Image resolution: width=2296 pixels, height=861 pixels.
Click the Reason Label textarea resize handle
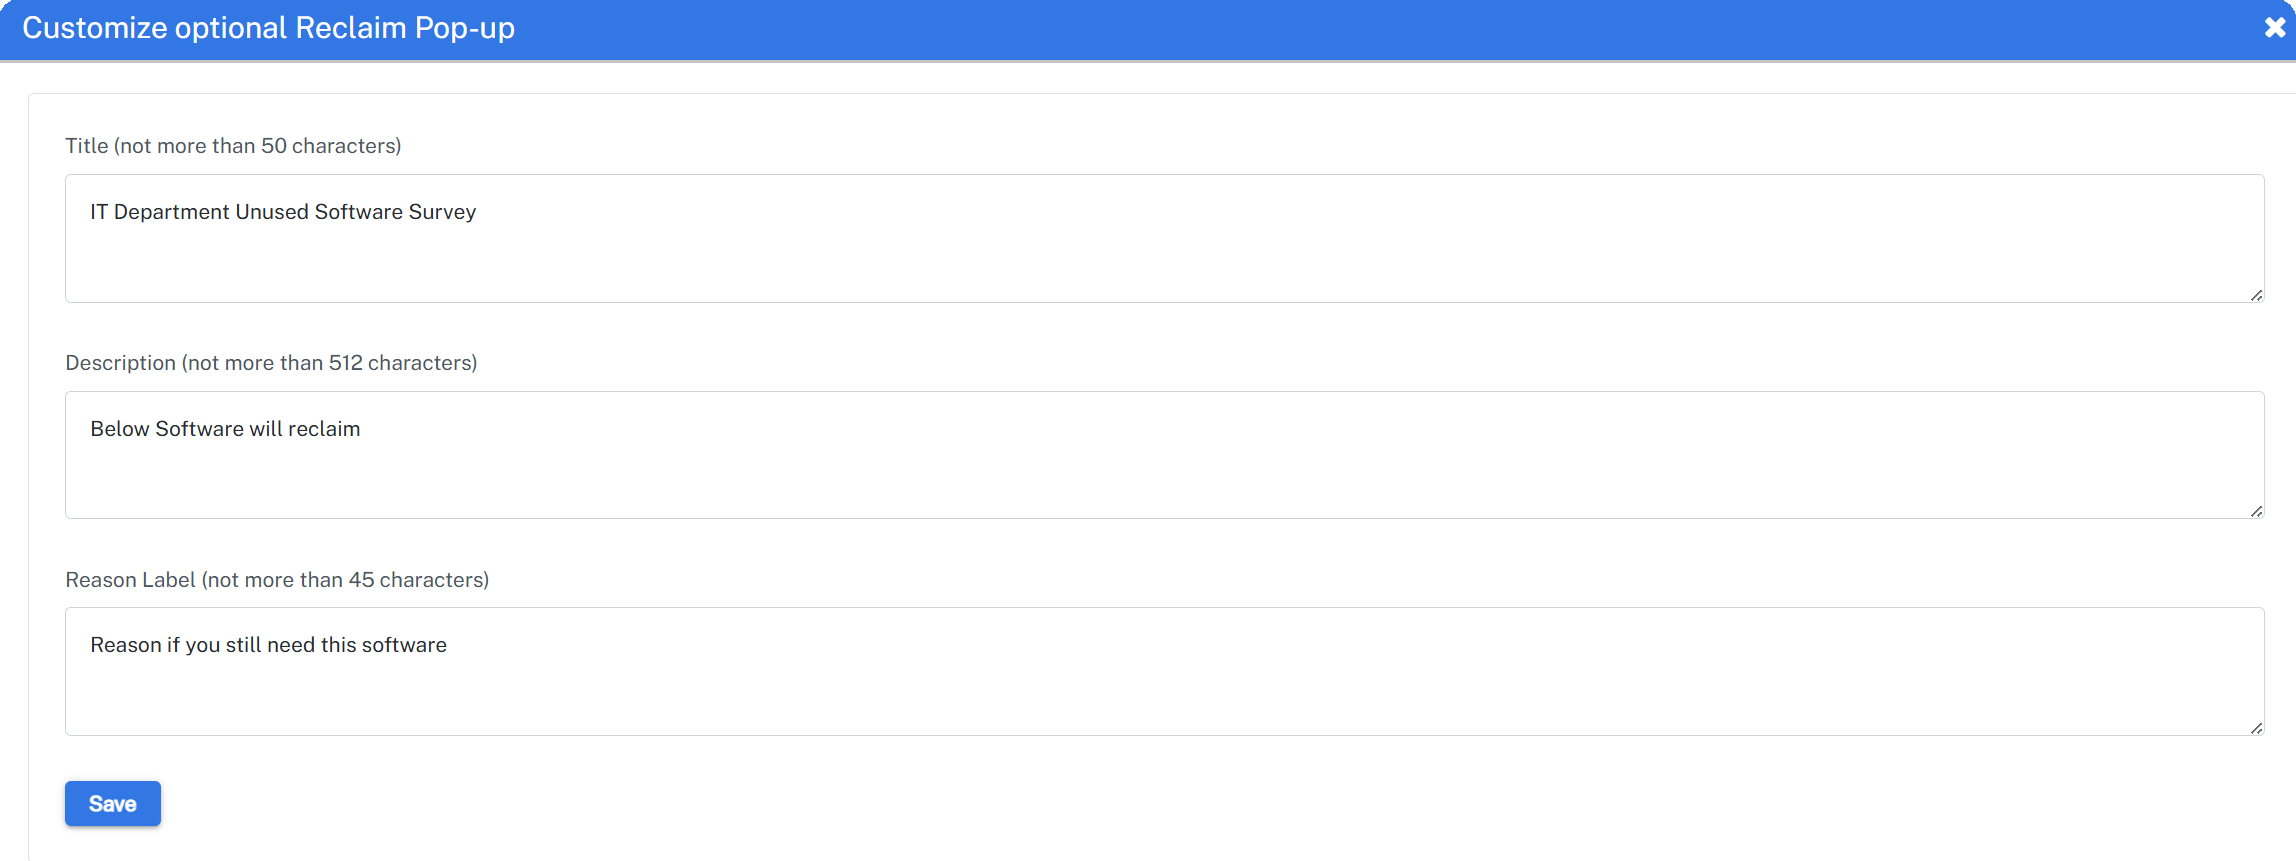coord(2256,728)
